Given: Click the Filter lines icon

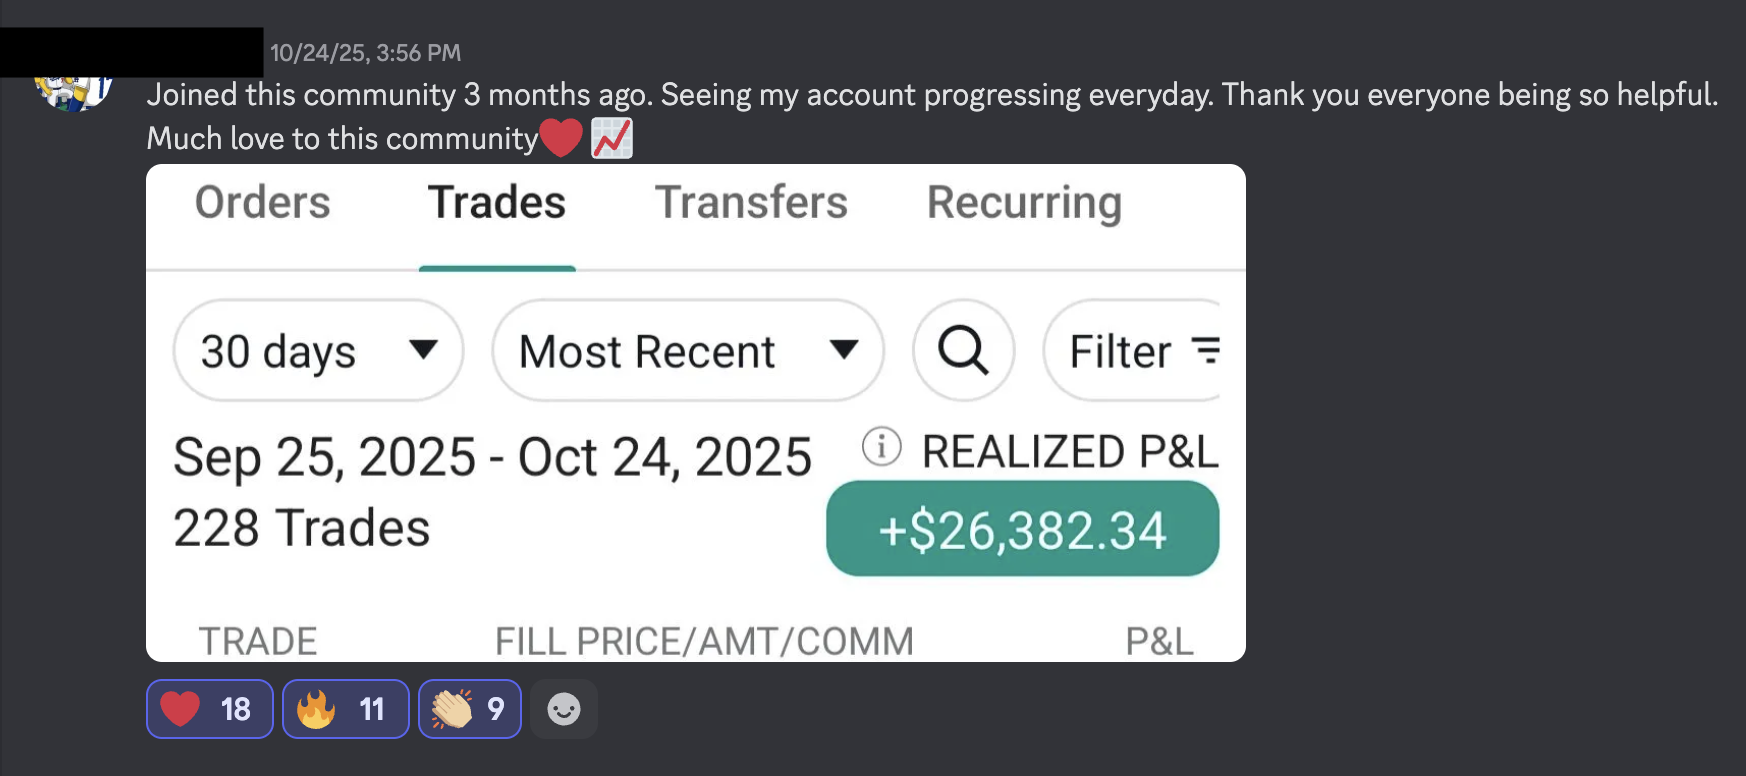Looking at the screenshot, I should pyautogui.click(x=1206, y=350).
